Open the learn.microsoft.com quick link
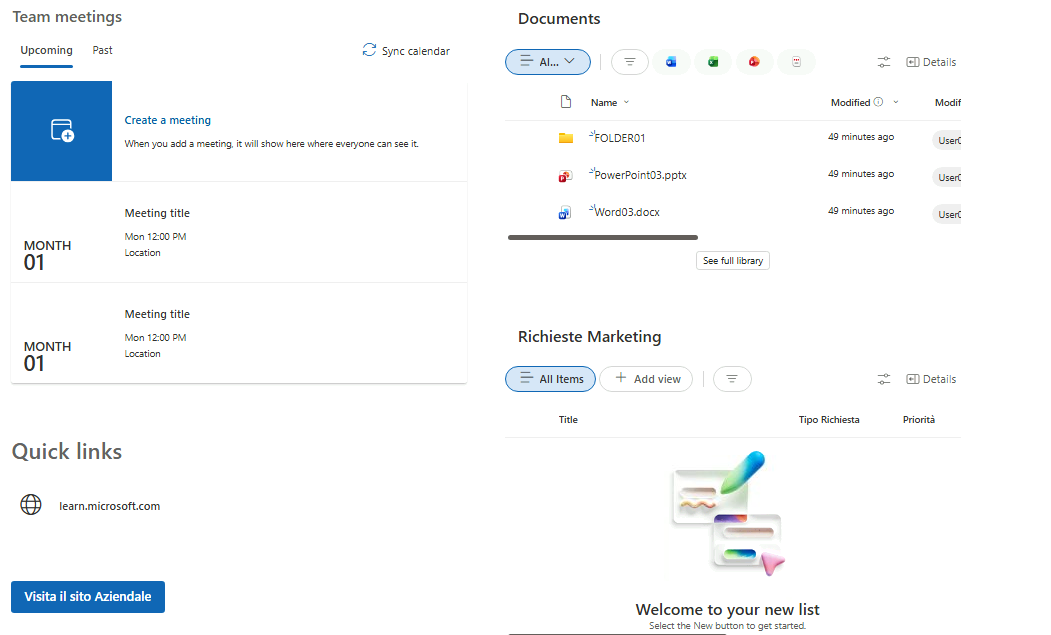The width and height of the screenshot is (1051, 635). [x=109, y=506]
